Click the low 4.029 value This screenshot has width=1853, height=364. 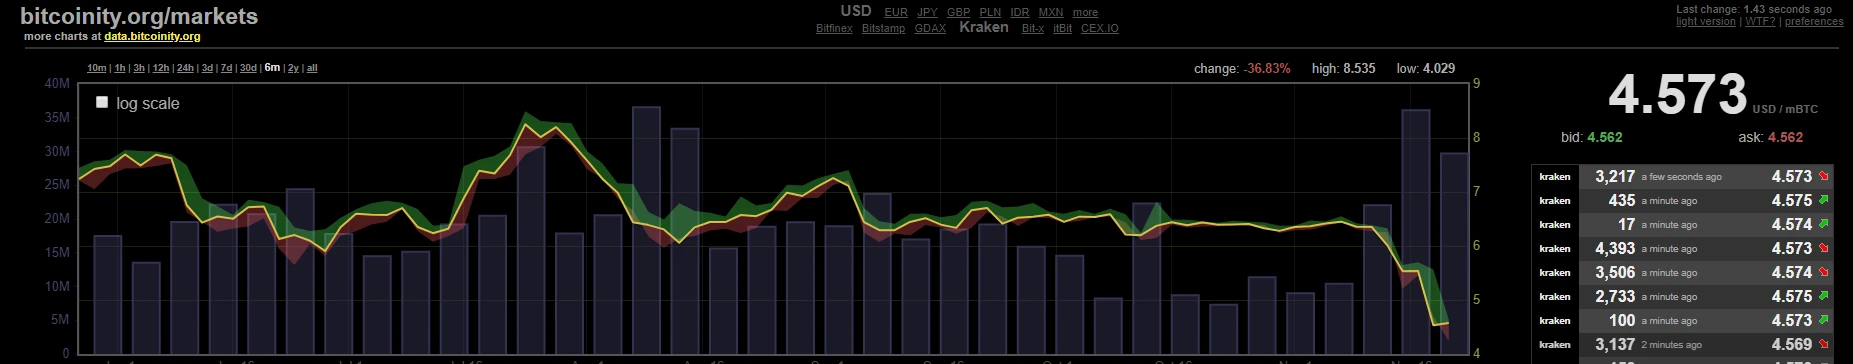[1438, 68]
